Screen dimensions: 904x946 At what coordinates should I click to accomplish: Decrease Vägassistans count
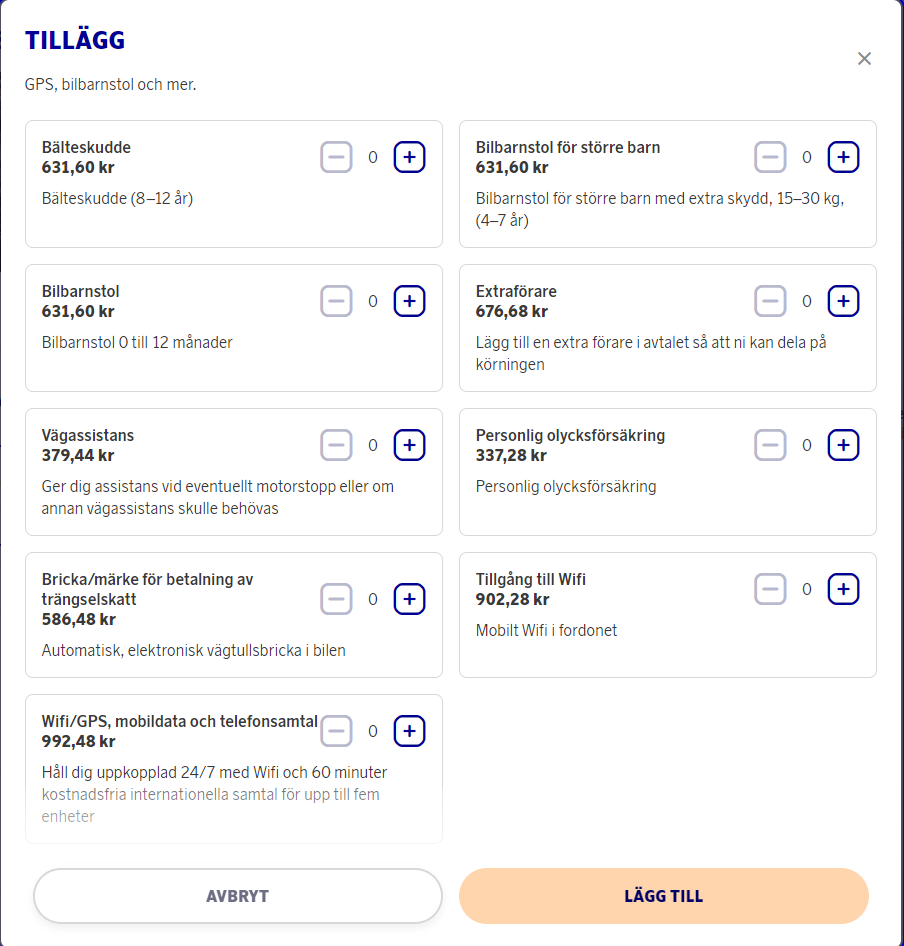(x=337, y=445)
